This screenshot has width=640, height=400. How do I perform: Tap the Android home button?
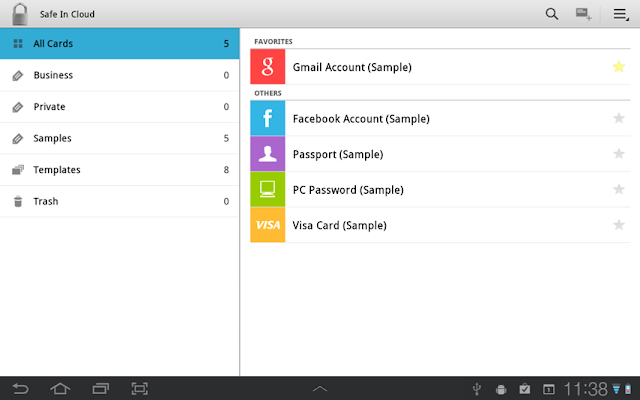60,389
